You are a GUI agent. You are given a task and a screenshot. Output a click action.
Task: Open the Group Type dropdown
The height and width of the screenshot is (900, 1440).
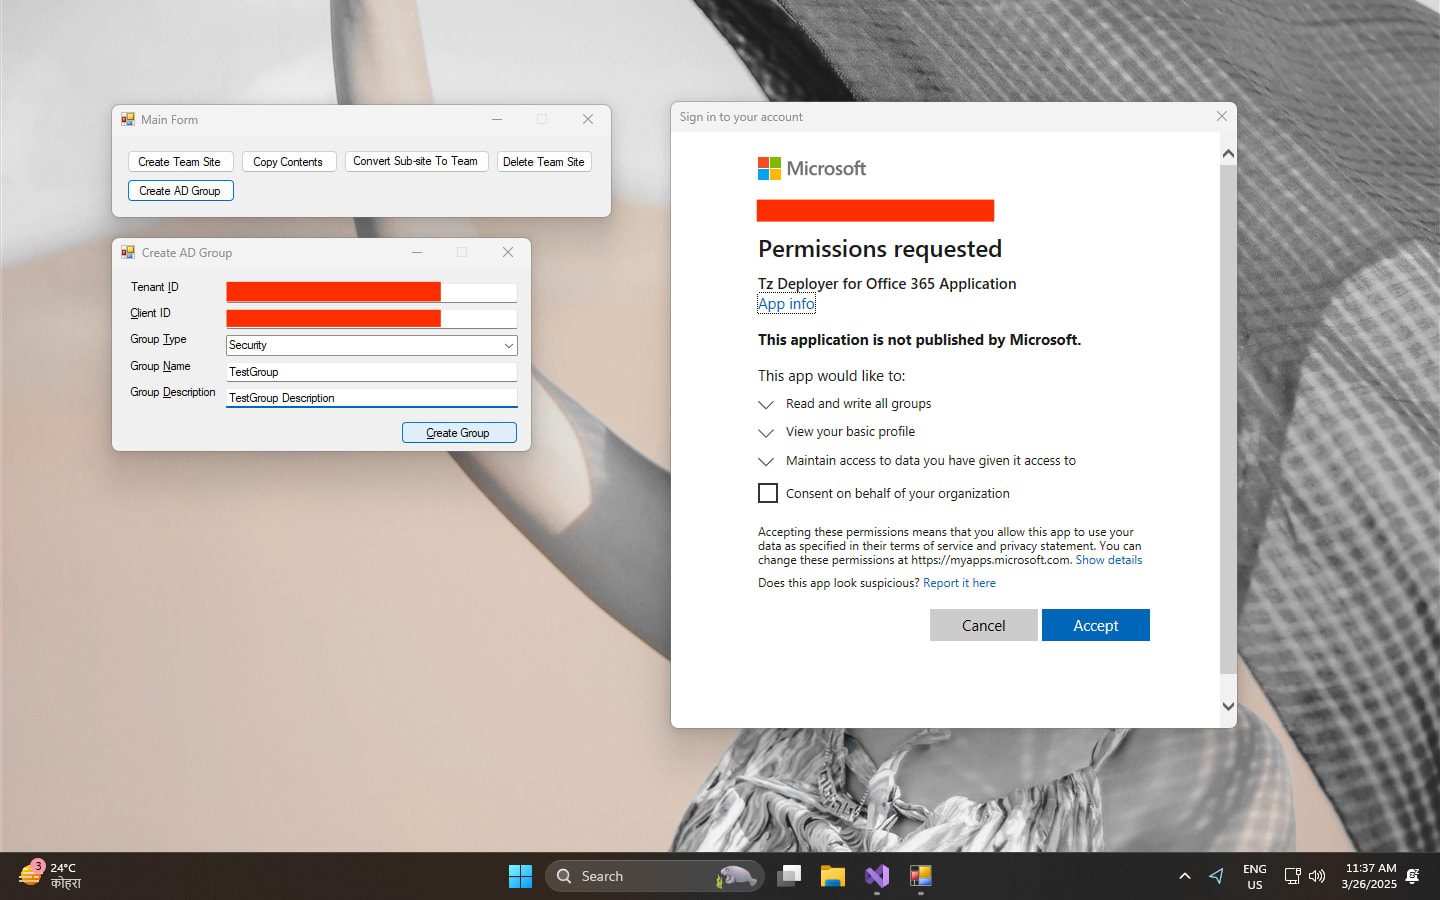[x=509, y=345]
